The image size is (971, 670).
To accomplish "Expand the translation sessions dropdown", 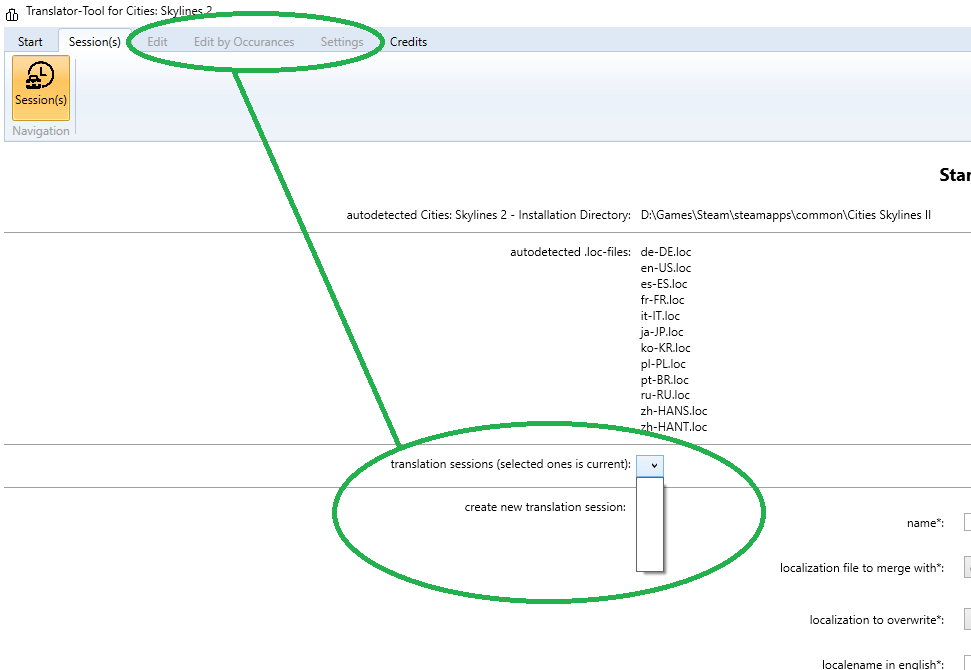I will (651, 464).
